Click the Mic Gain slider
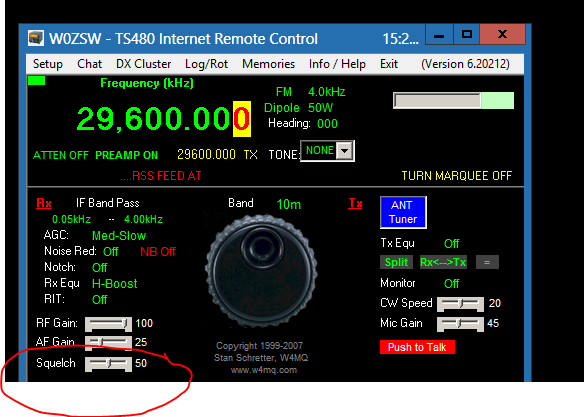The image size is (584, 417). (460, 324)
